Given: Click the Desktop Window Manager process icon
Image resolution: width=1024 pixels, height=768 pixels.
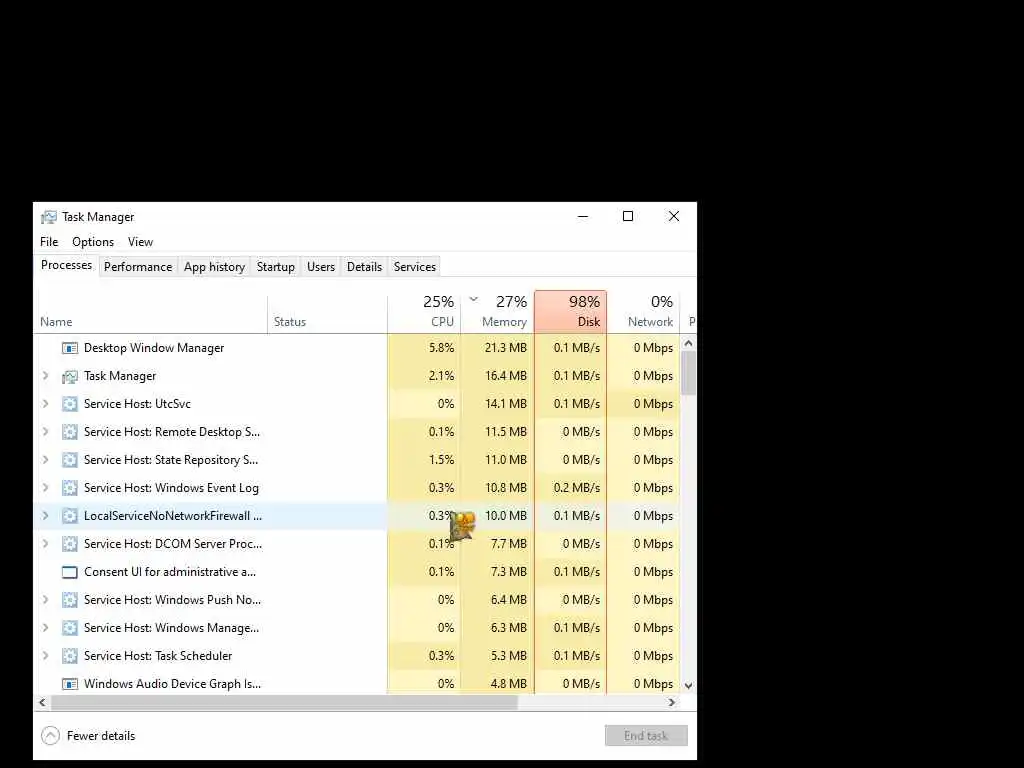Looking at the screenshot, I should pyautogui.click(x=69, y=348).
